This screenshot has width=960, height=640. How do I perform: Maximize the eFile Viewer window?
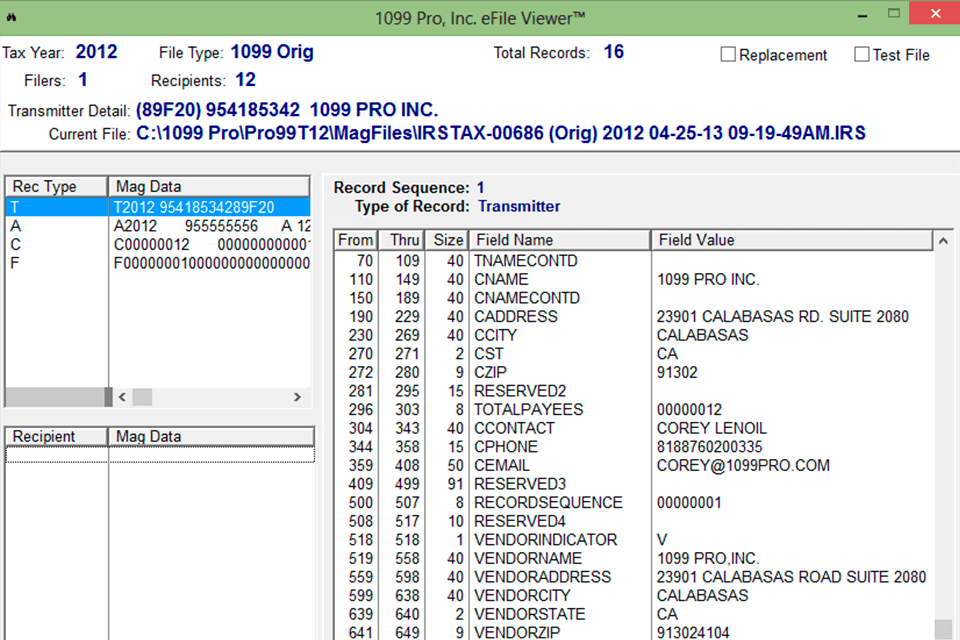[894, 13]
